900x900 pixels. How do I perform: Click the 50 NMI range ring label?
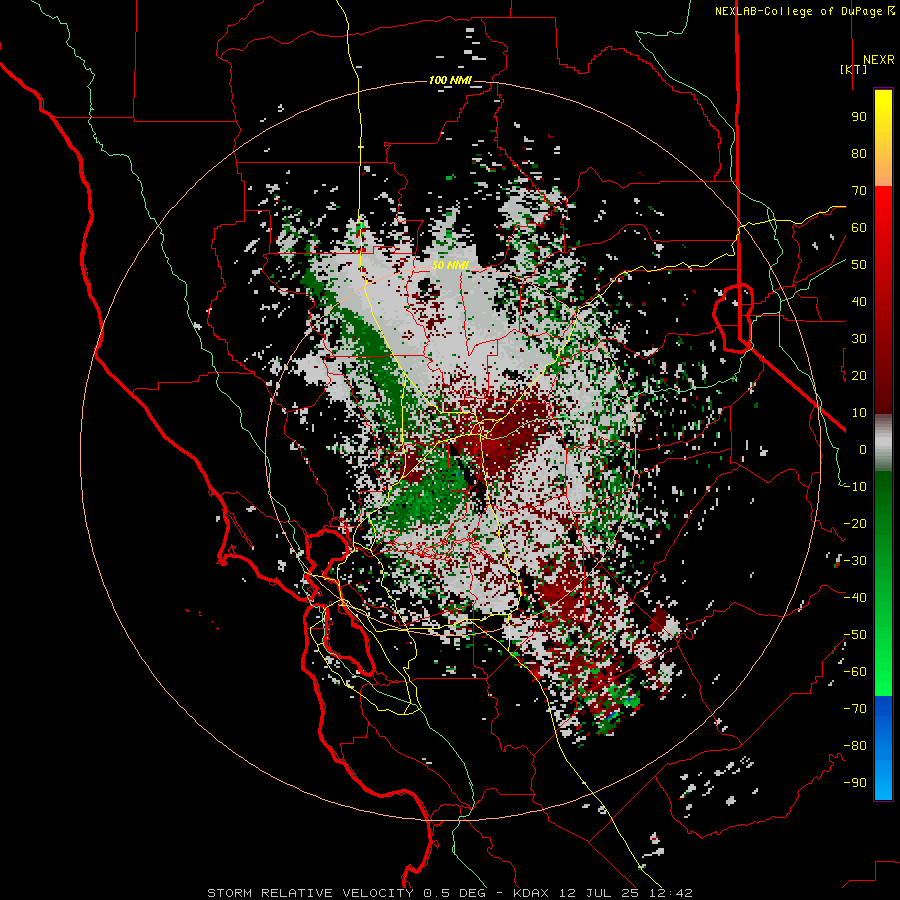click(x=450, y=265)
